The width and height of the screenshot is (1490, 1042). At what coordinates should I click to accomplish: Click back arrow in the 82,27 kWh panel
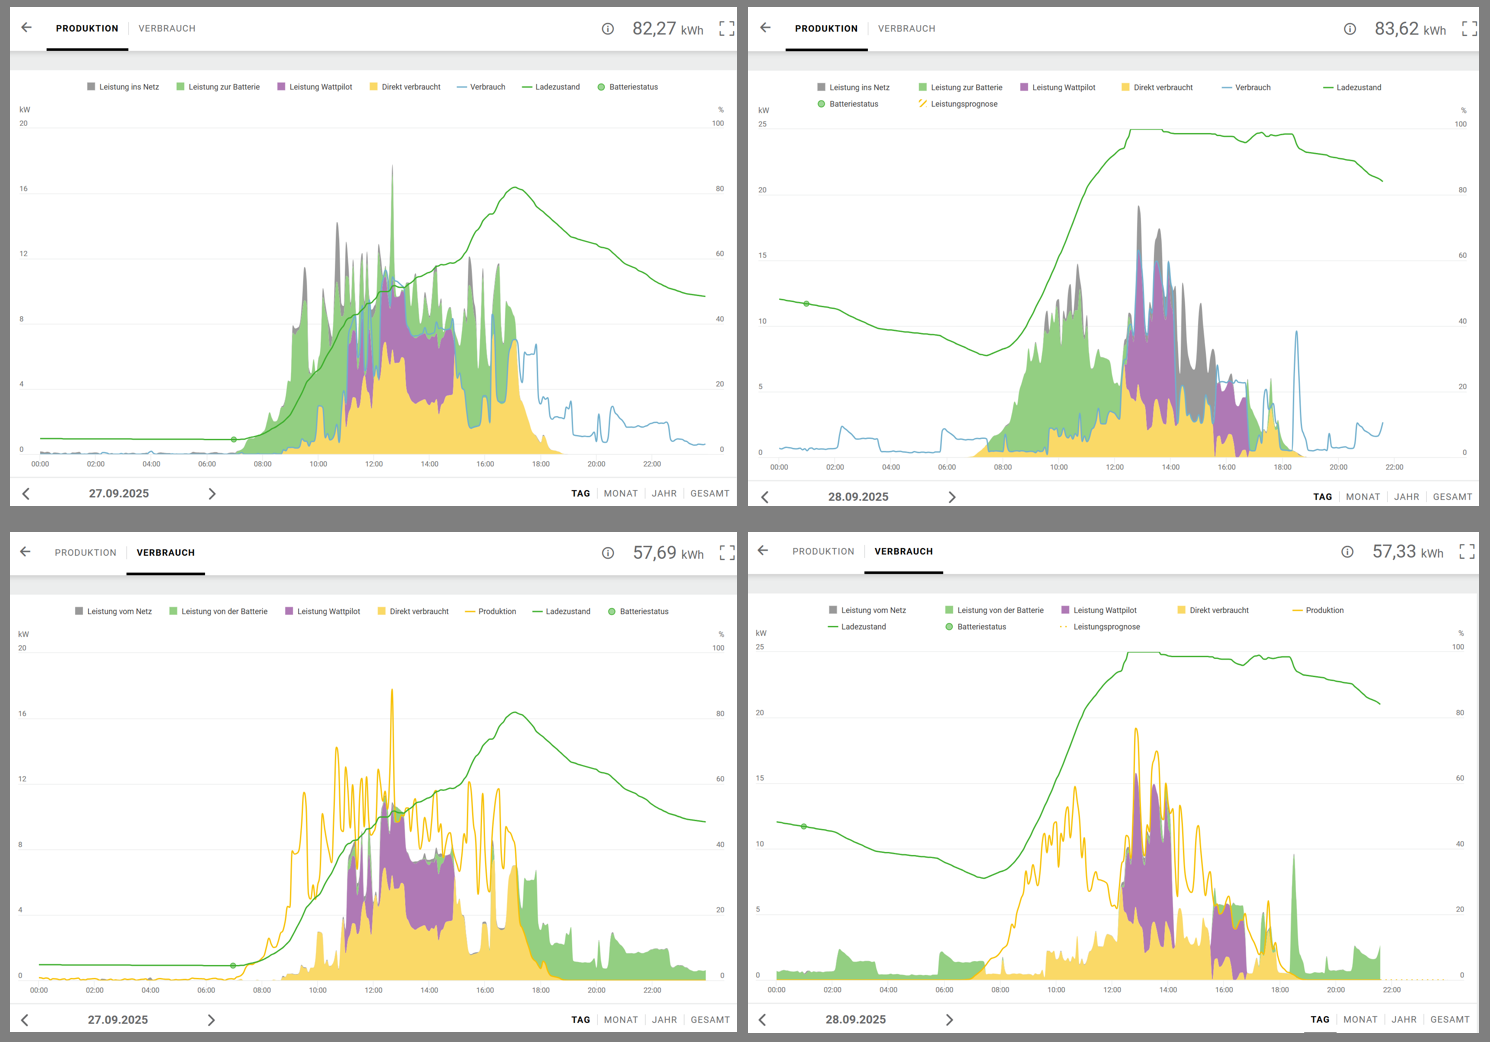[27, 28]
